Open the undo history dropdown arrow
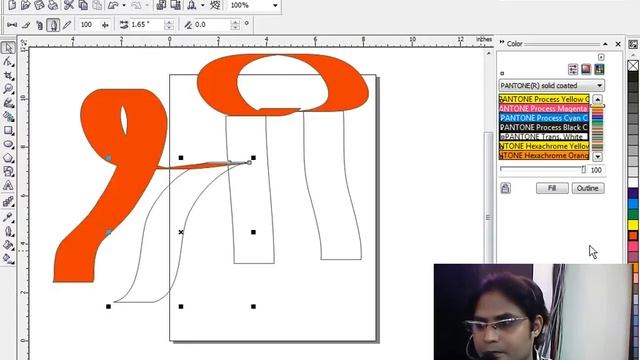Screen dimensions: 640x360 (124, 5)
